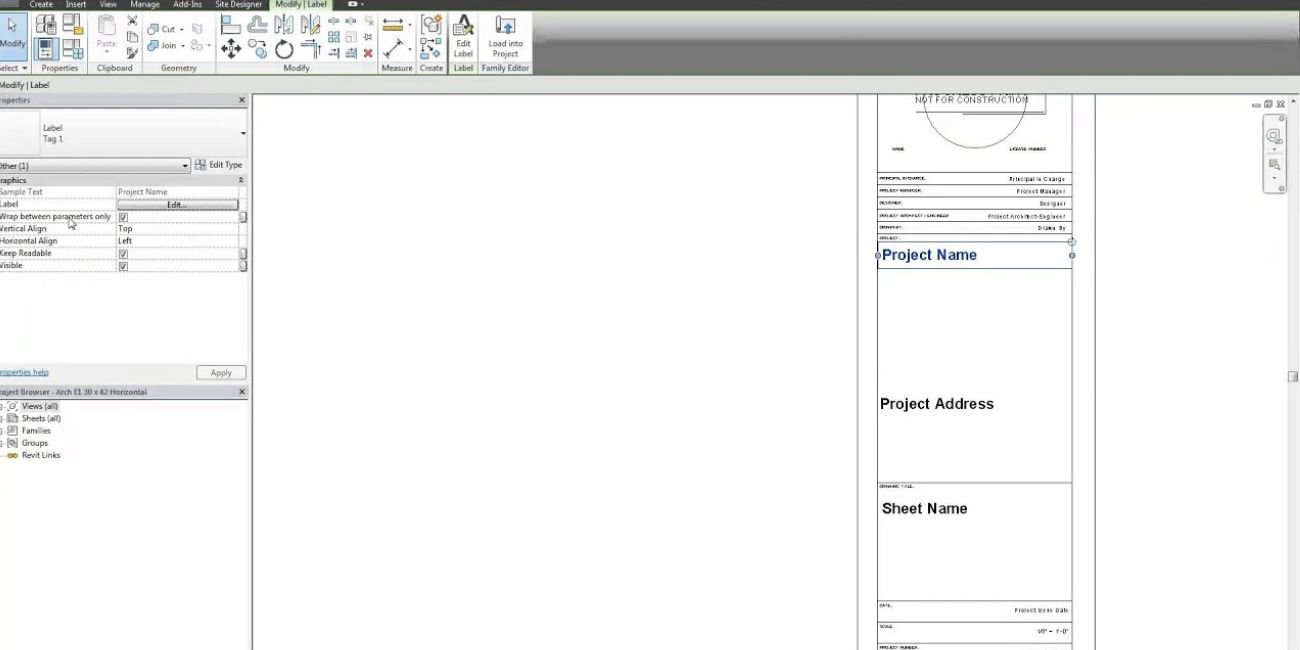Open the Site Designer tab

pos(238,4)
